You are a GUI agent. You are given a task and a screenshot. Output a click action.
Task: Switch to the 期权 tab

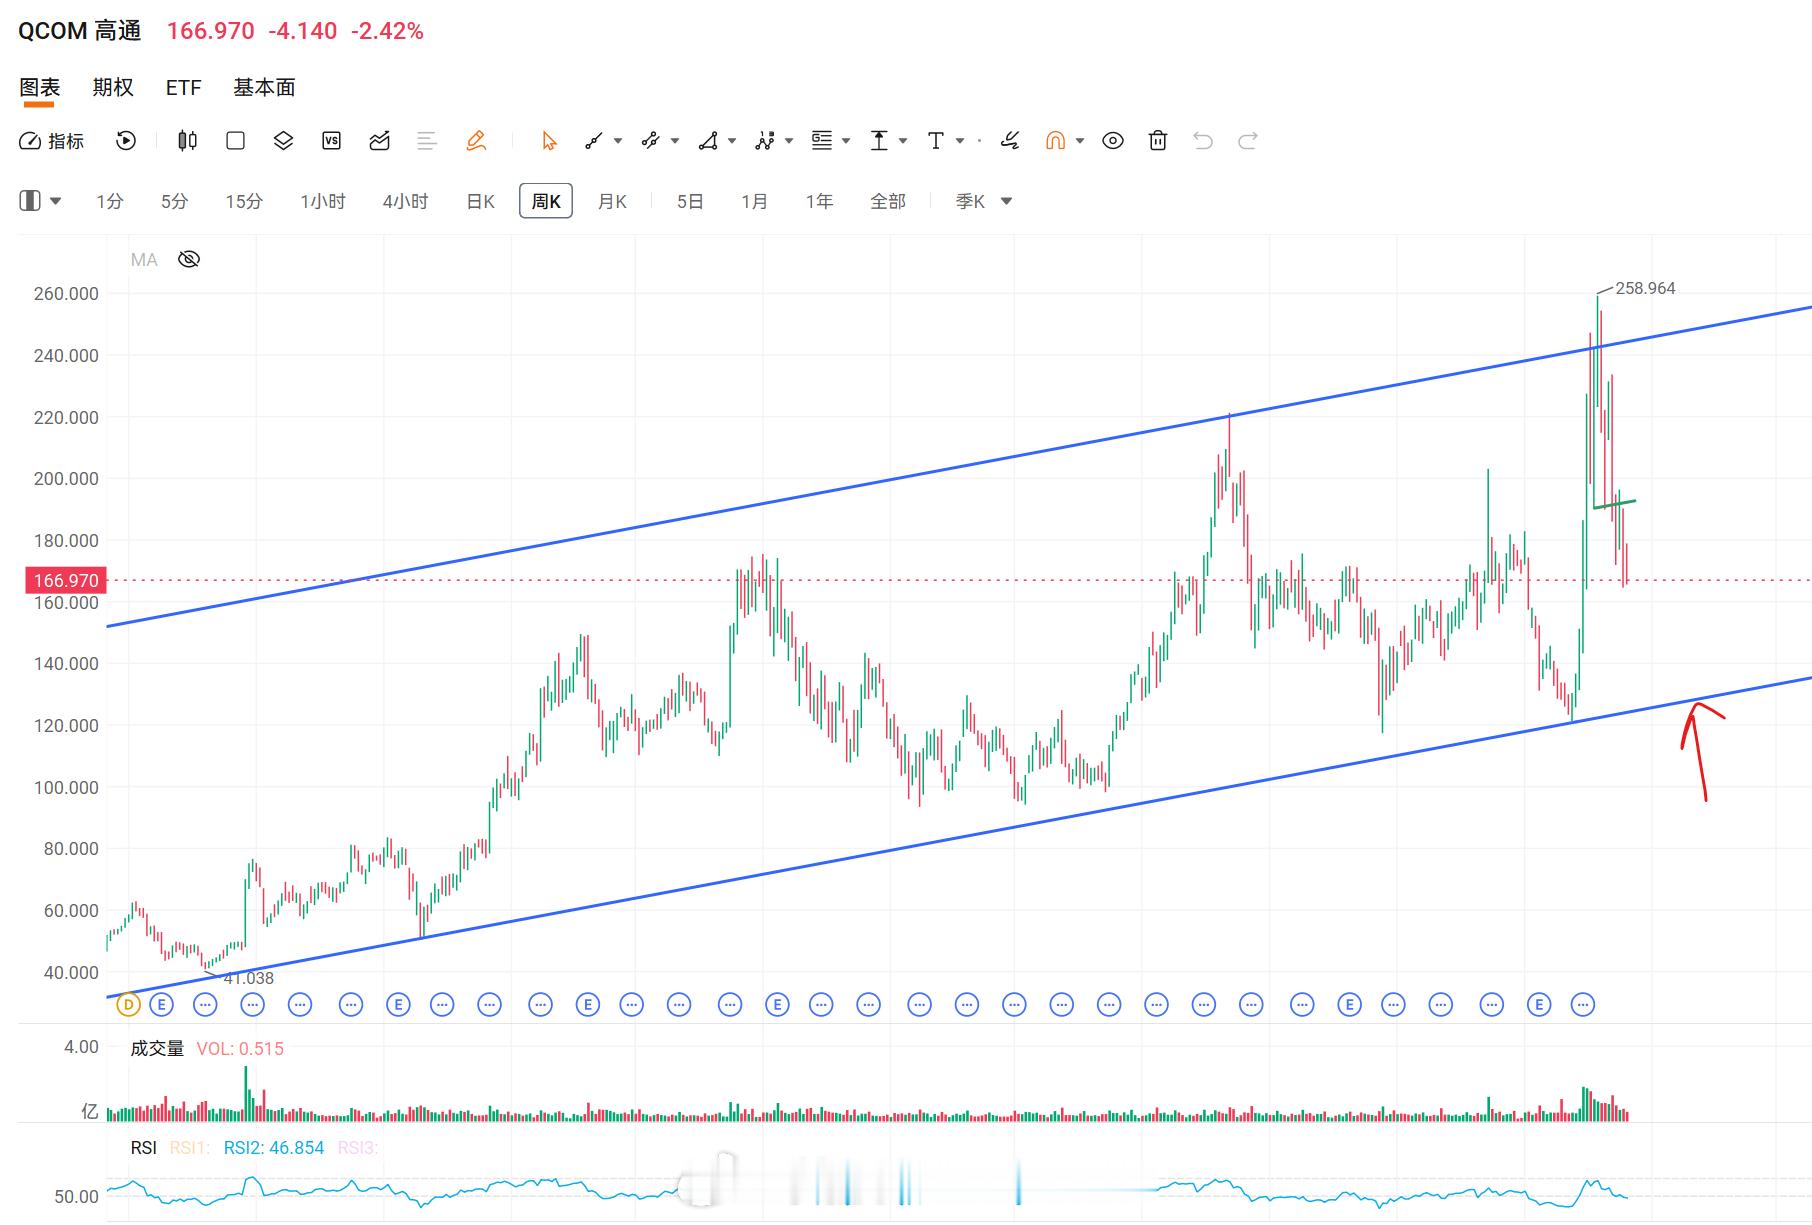(x=113, y=88)
